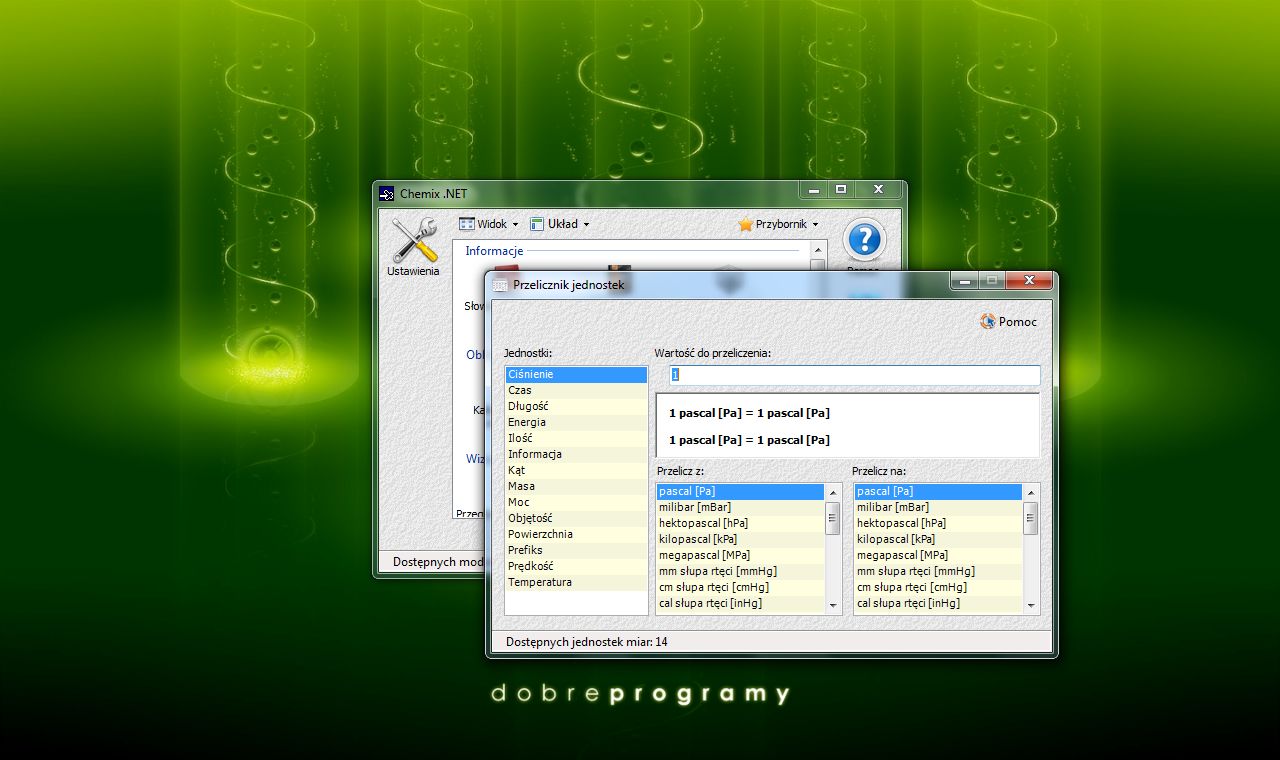This screenshot has width=1280, height=760.
Task: Close the Chemix .NET window
Action: pyautogui.click(x=878, y=189)
